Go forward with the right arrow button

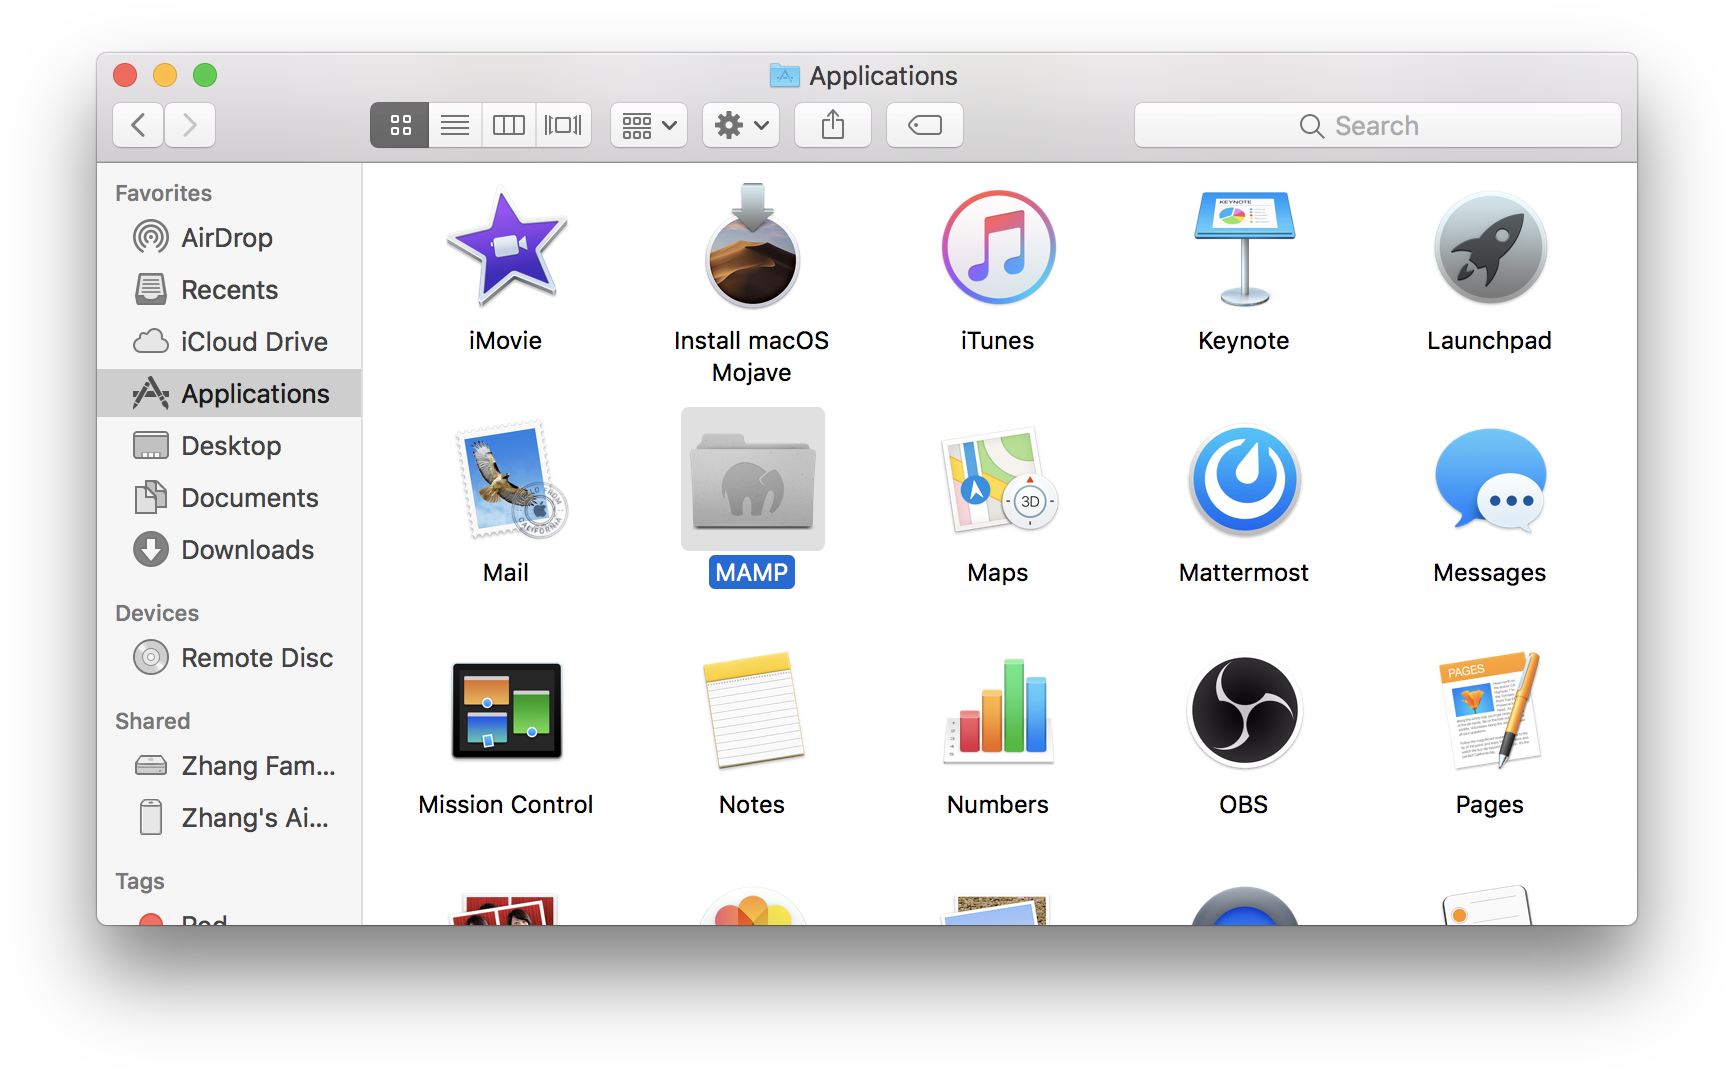(x=190, y=125)
